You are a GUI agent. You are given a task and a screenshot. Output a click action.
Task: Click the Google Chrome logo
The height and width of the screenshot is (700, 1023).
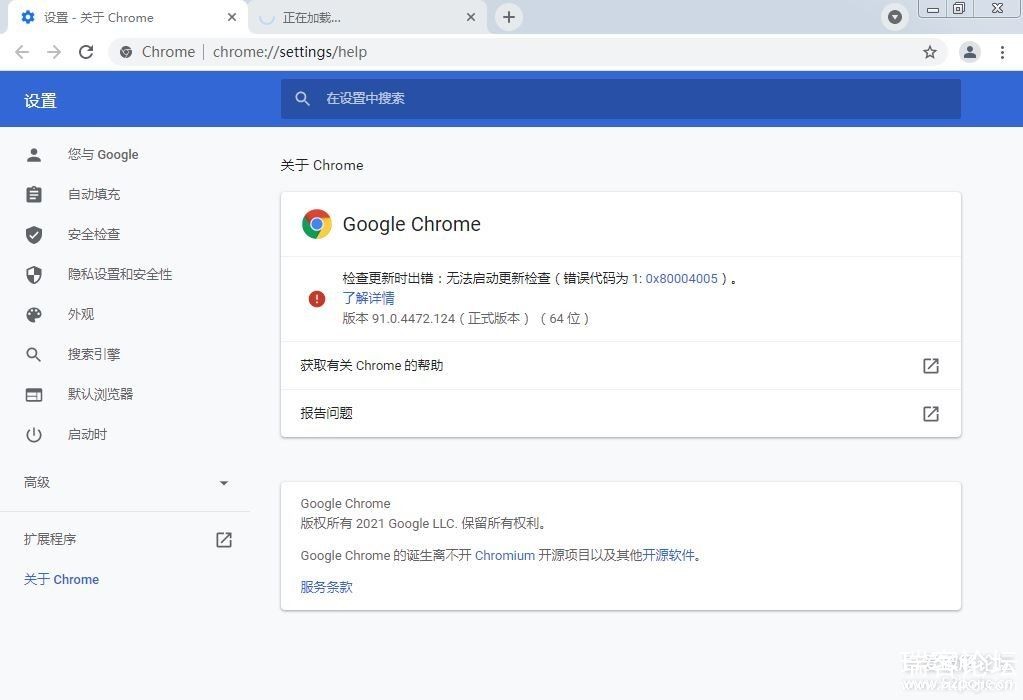317,224
